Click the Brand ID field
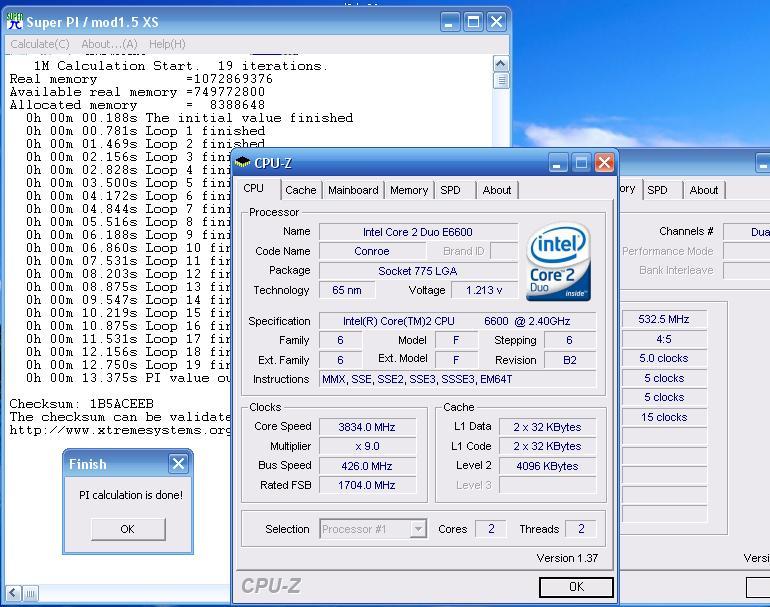 [x=504, y=251]
